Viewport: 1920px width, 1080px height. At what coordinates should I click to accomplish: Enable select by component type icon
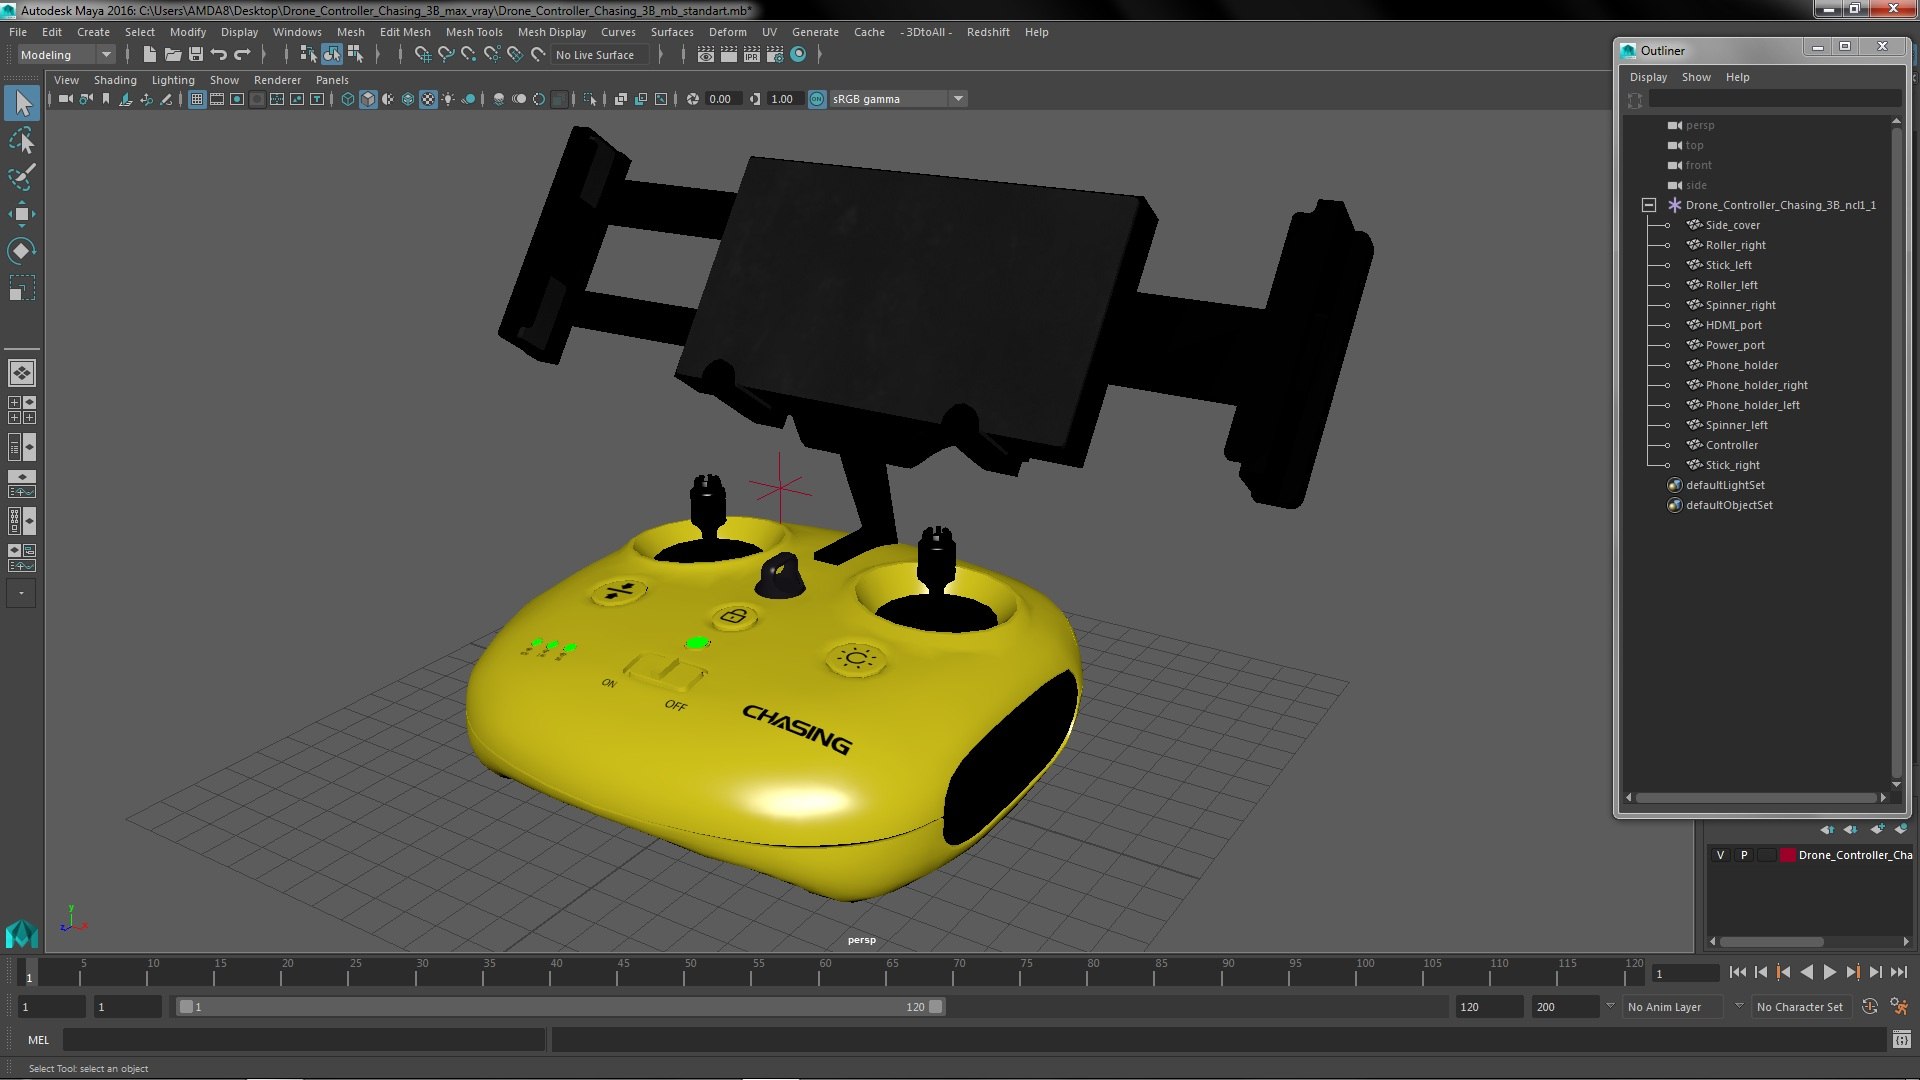[x=355, y=55]
